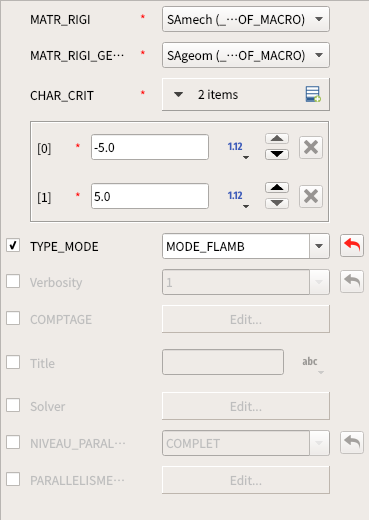This screenshot has height=520, width=369.
Task: Move item [1] up in the list
Action: [x=277, y=188]
